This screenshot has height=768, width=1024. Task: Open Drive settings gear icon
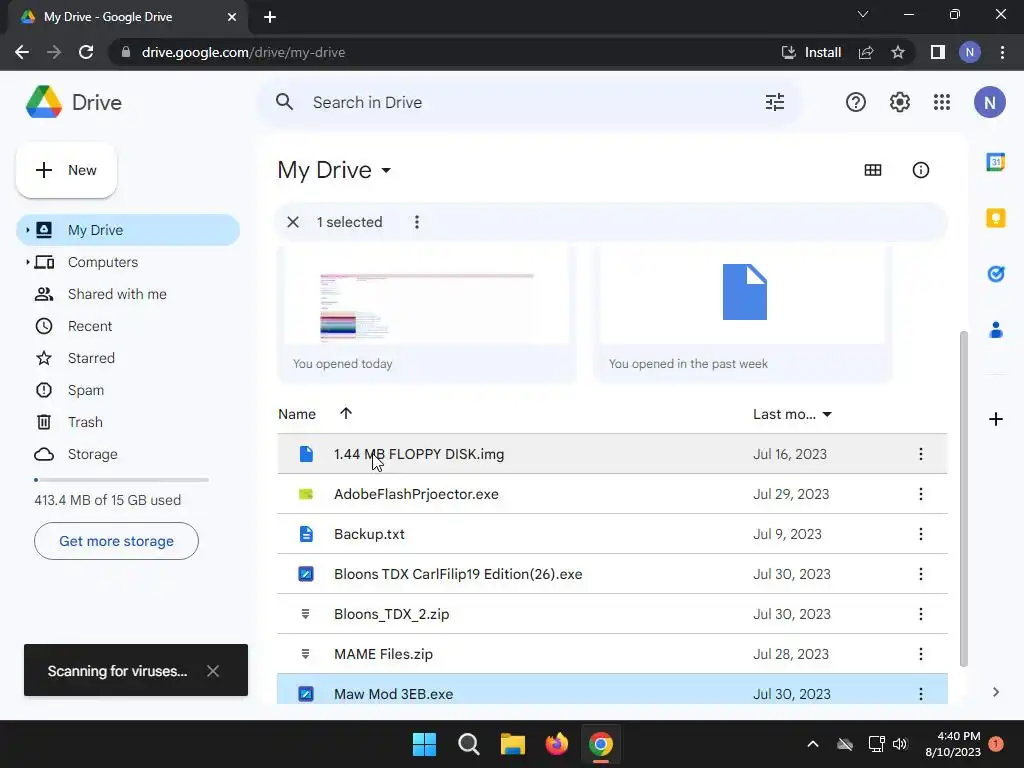coord(899,102)
